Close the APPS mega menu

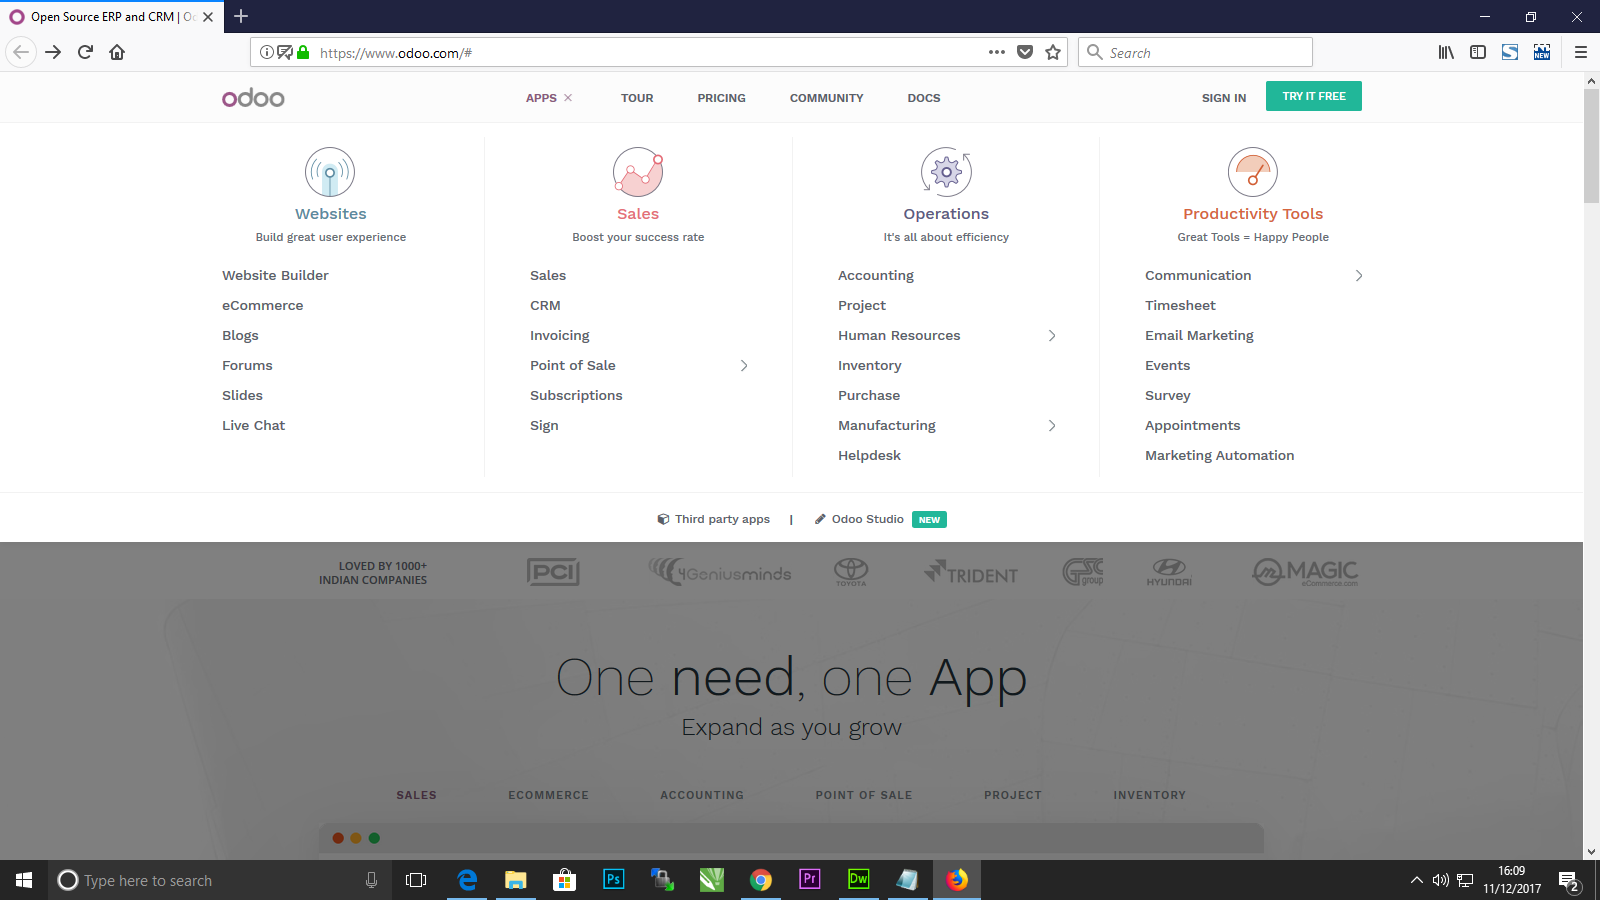pyautogui.click(x=568, y=98)
